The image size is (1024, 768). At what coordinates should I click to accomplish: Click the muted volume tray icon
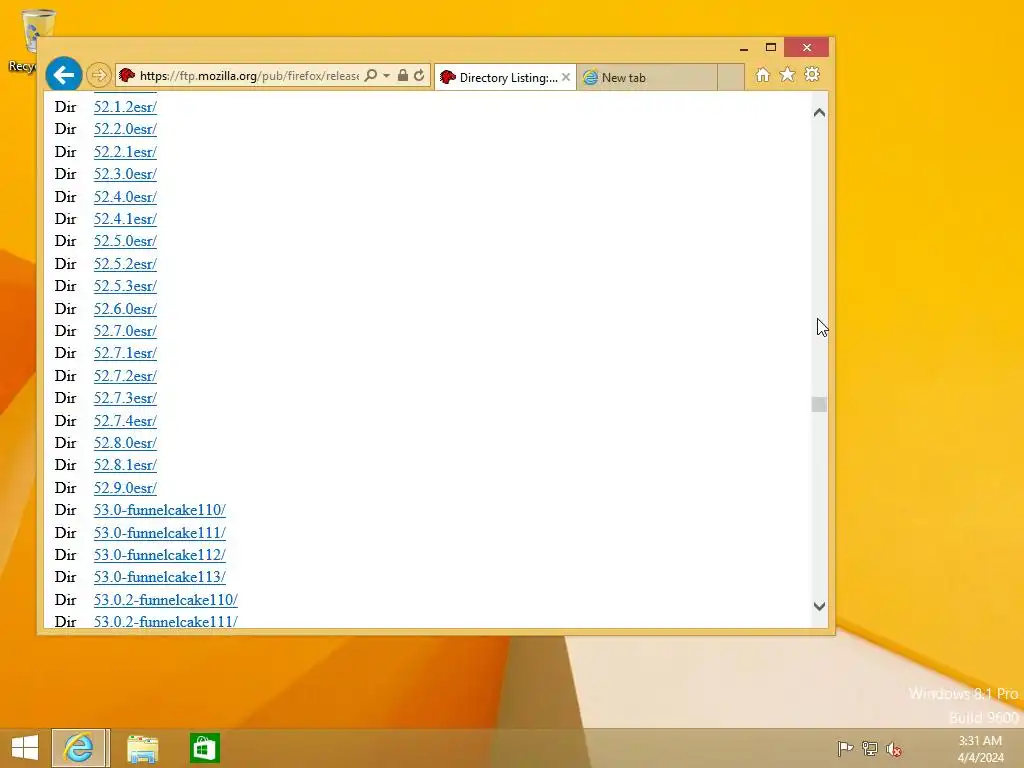pyautogui.click(x=894, y=748)
